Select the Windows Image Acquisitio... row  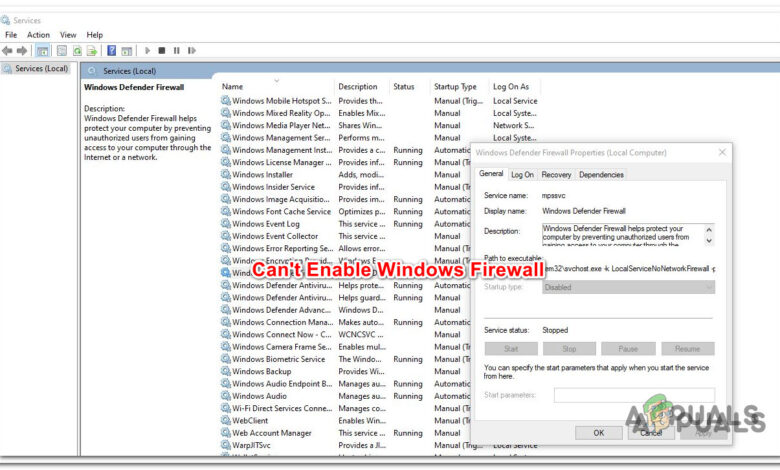tap(346, 199)
